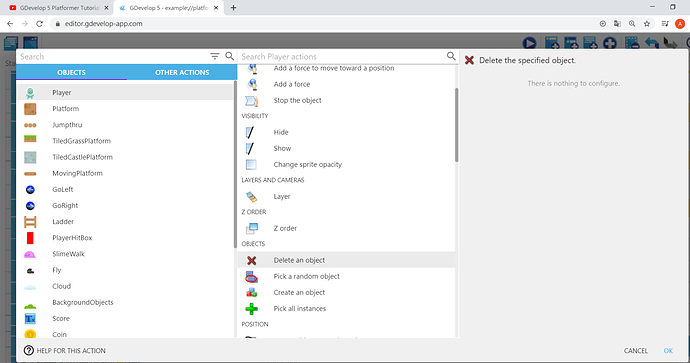Click the Delete an object red X icon
The height and width of the screenshot is (363, 690).
tap(252, 260)
